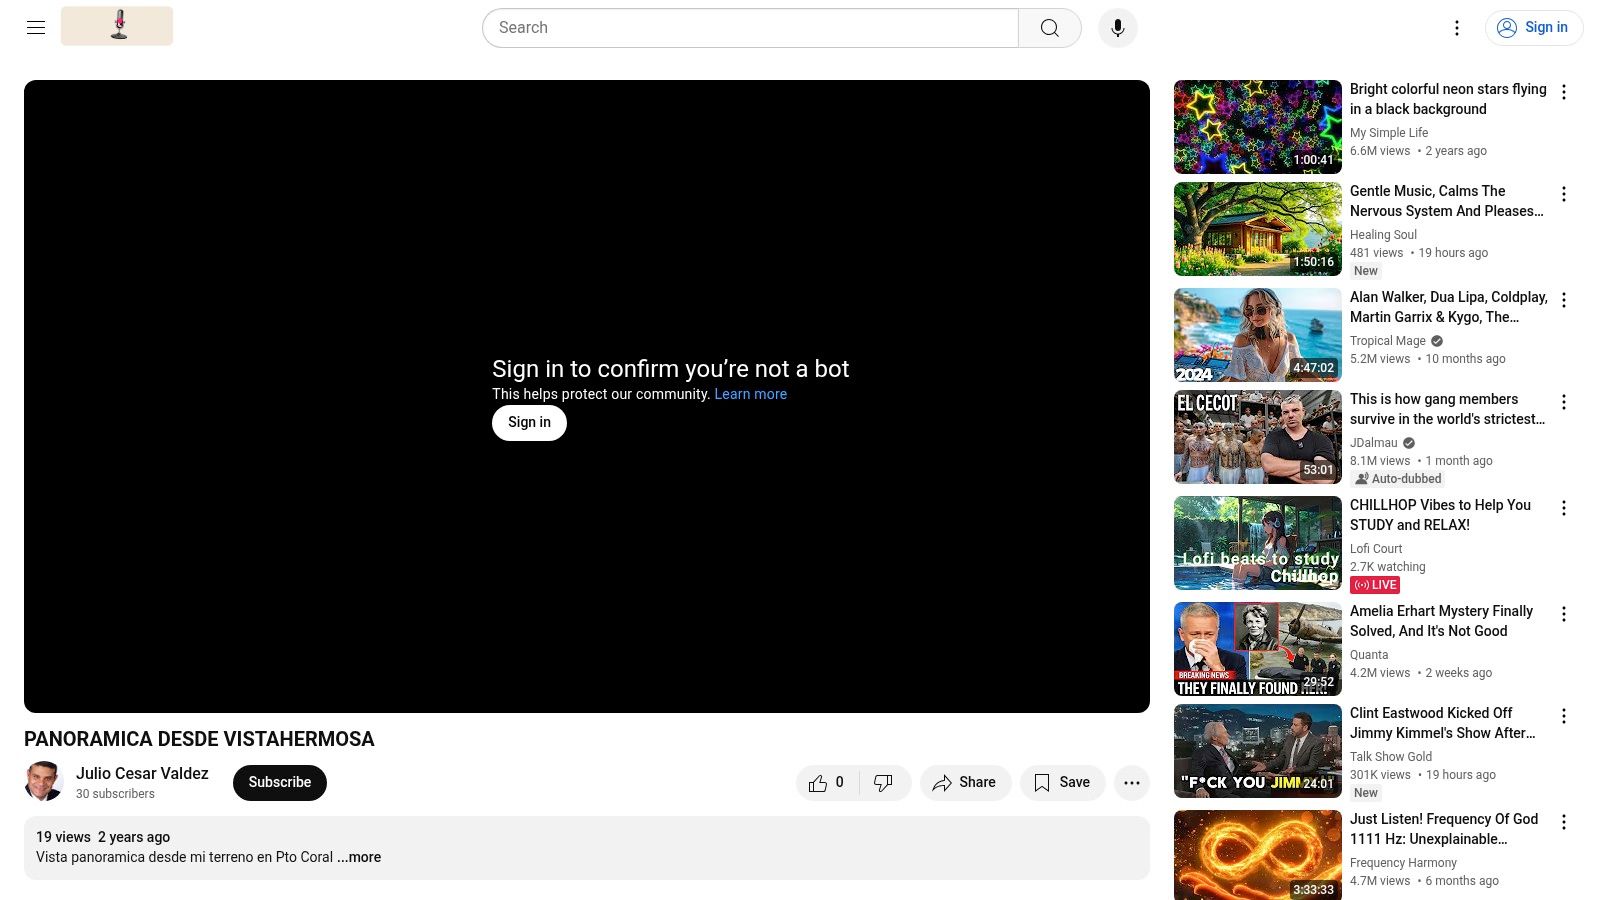
Task: Open more actions ellipsis below video
Action: (x=1131, y=783)
